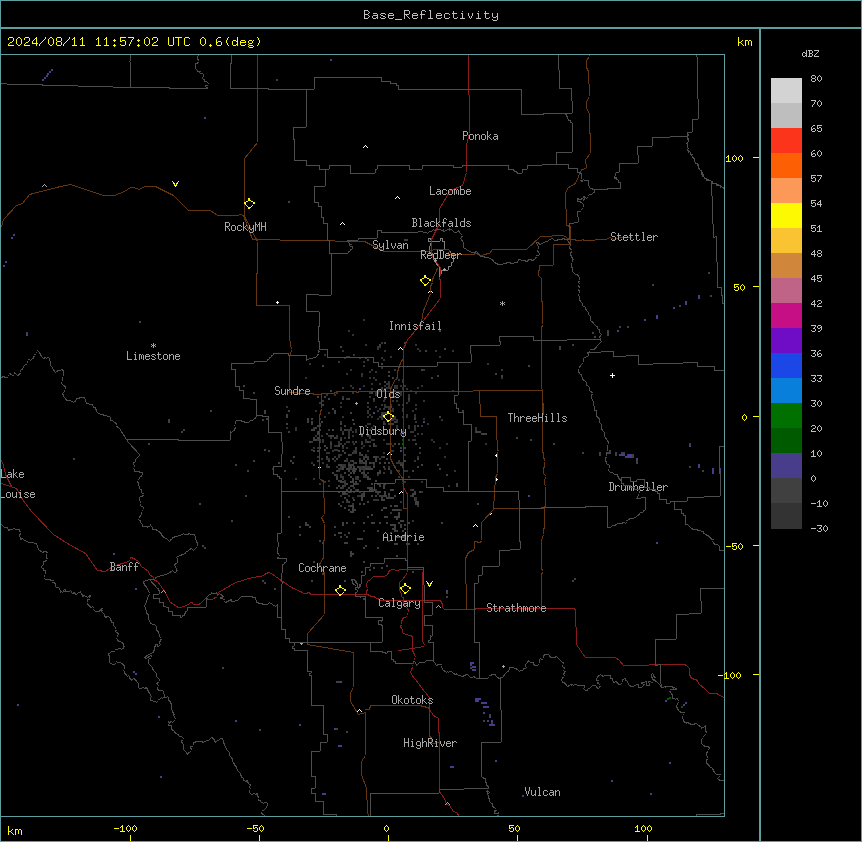Click the Ponoka town label

click(x=480, y=136)
